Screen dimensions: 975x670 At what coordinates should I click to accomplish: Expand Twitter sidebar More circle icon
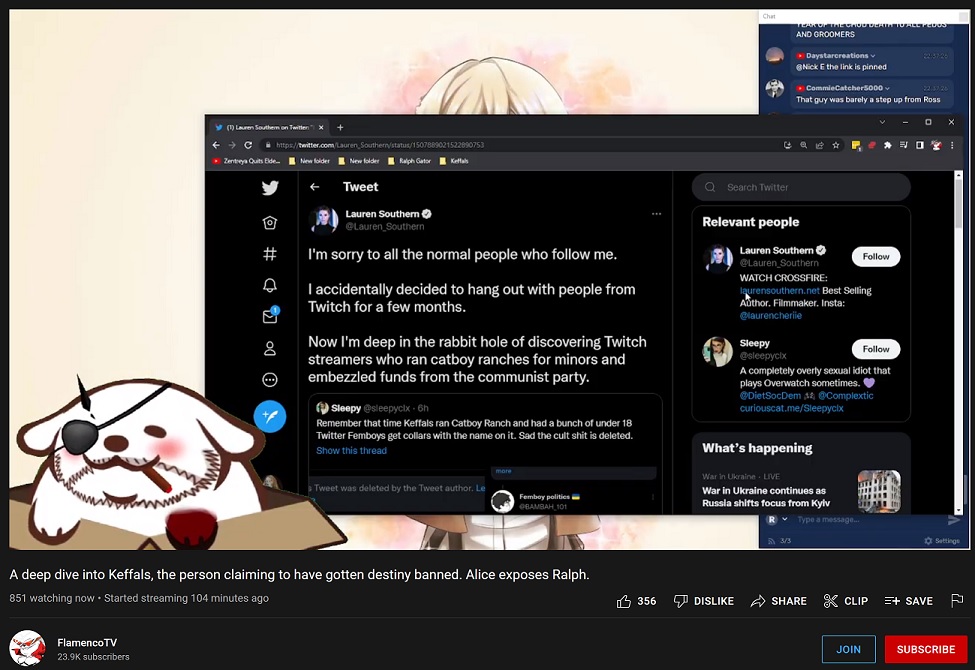(x=270, y=379)
